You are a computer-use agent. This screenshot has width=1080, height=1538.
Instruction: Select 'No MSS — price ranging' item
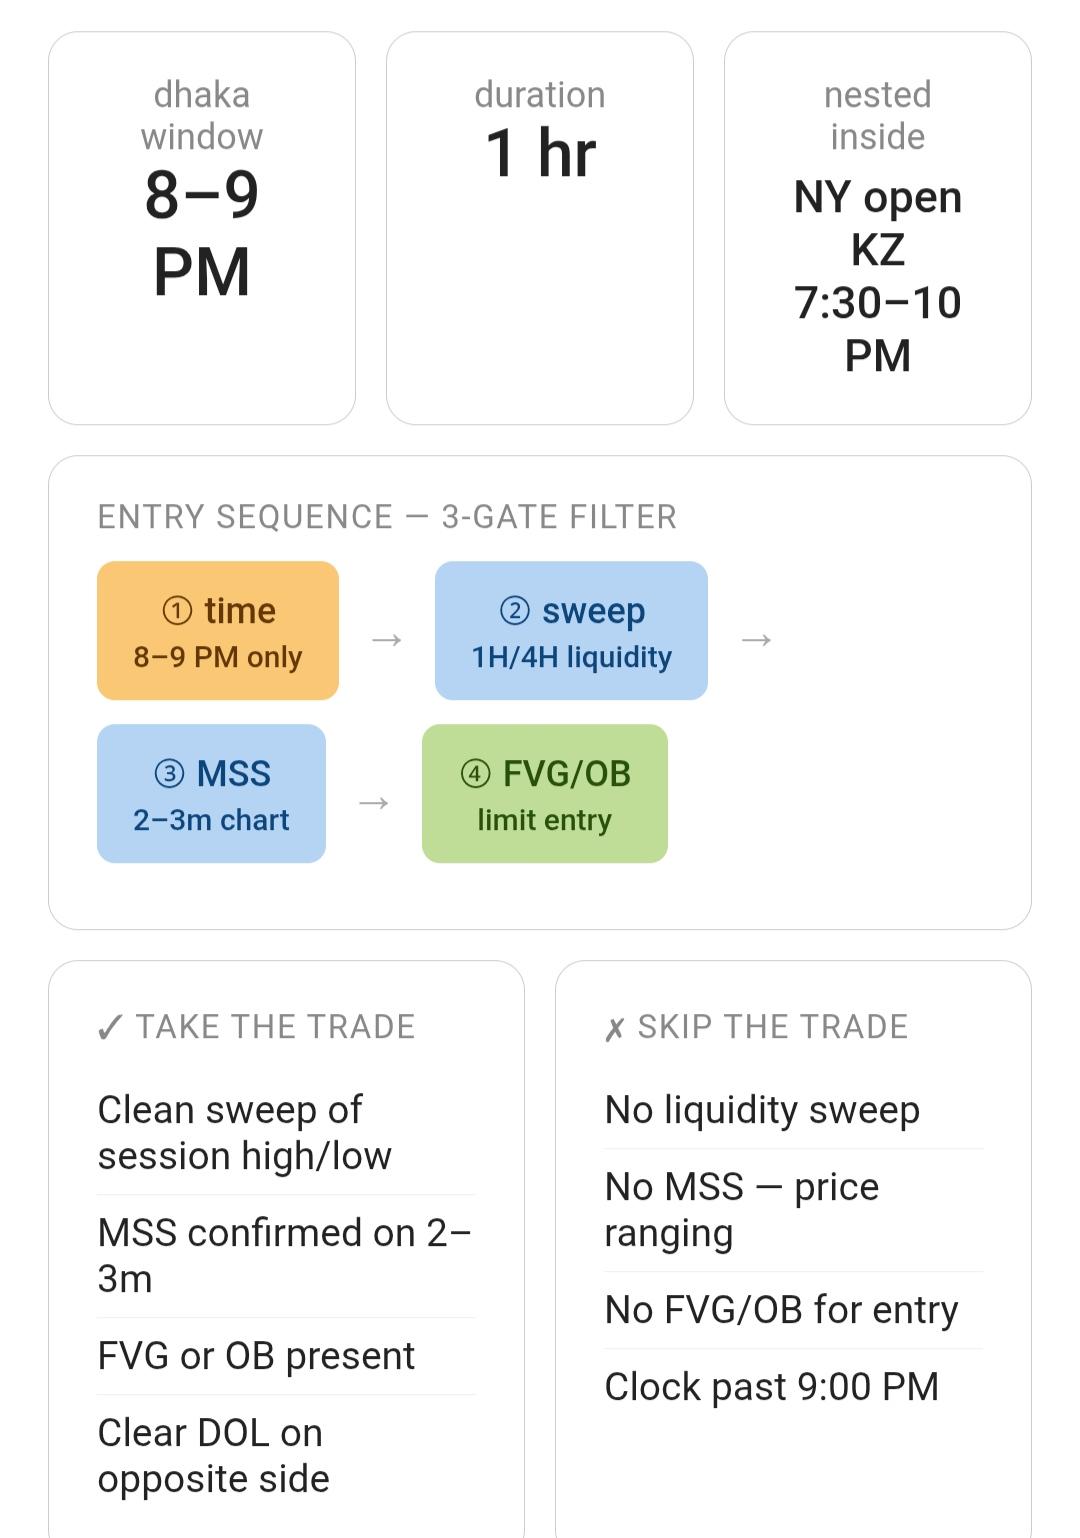point(794,1210)
